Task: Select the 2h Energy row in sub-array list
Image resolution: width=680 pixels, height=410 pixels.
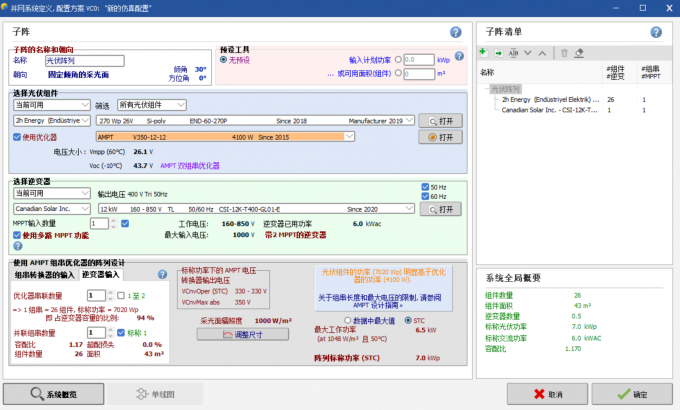Action: 574,99
